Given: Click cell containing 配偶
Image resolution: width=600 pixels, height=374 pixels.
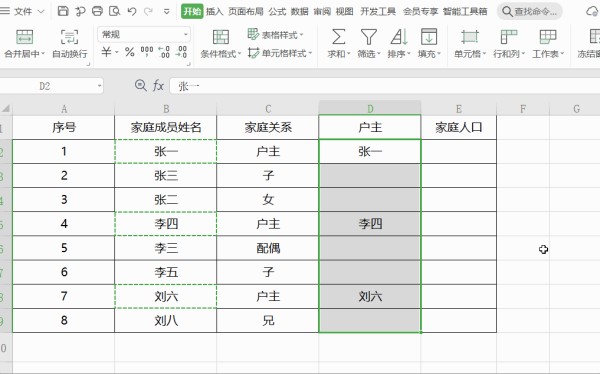Looking at the screenshot, I should [x=268, y=248].
